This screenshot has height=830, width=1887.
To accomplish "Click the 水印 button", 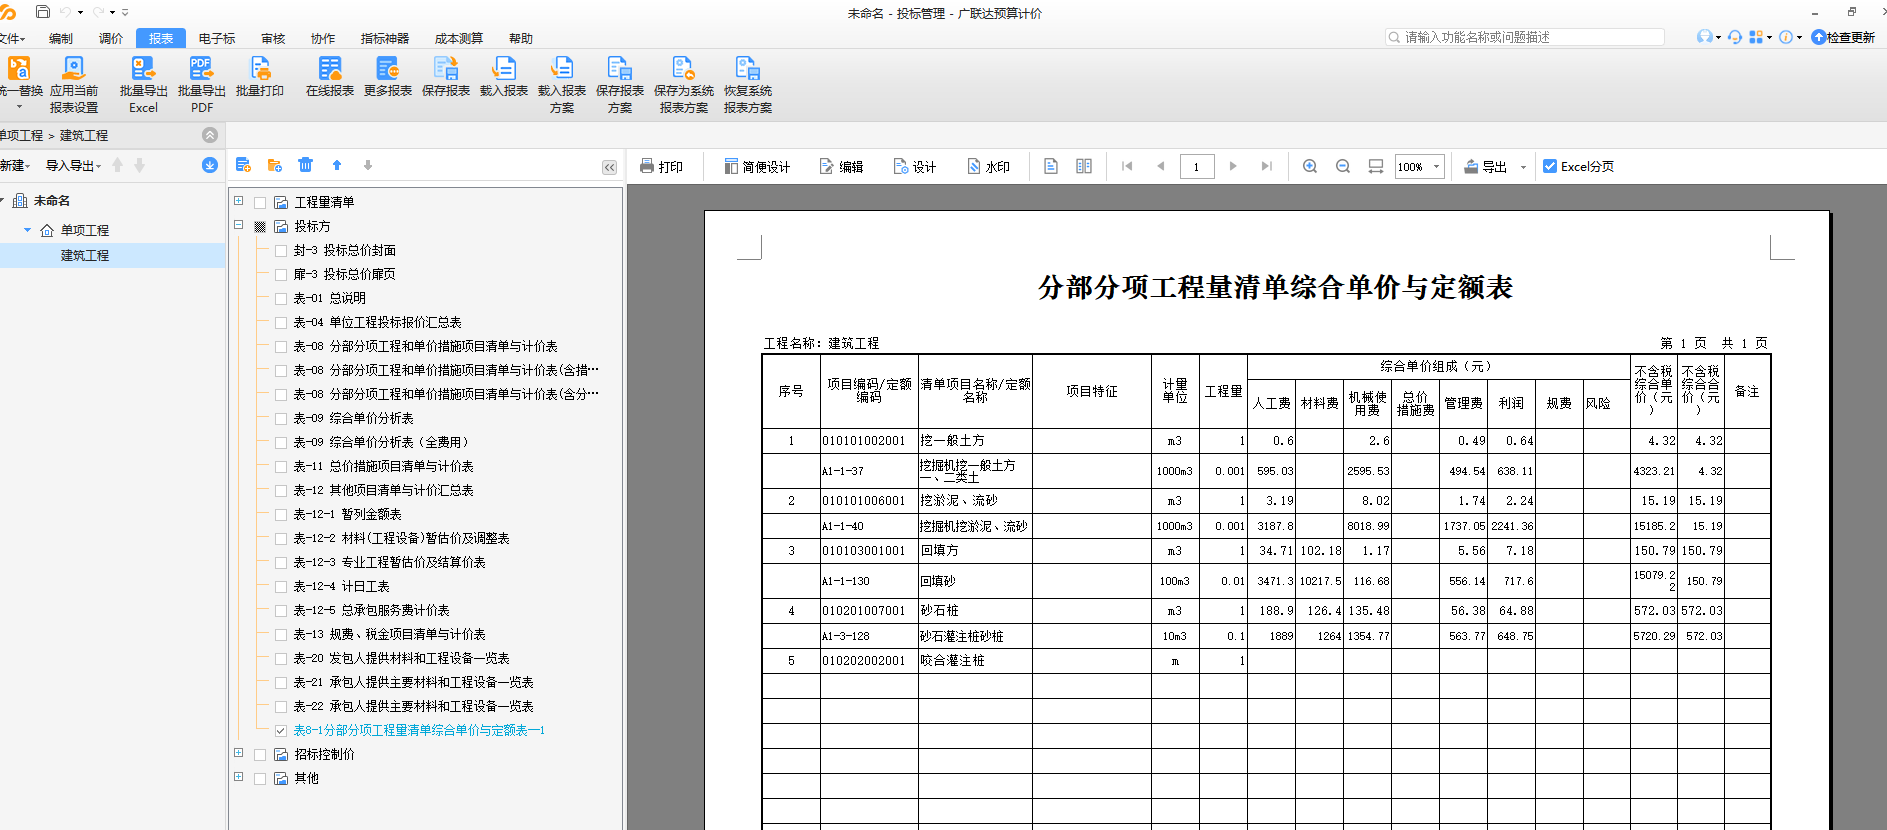I will click(x=988, y=167).
